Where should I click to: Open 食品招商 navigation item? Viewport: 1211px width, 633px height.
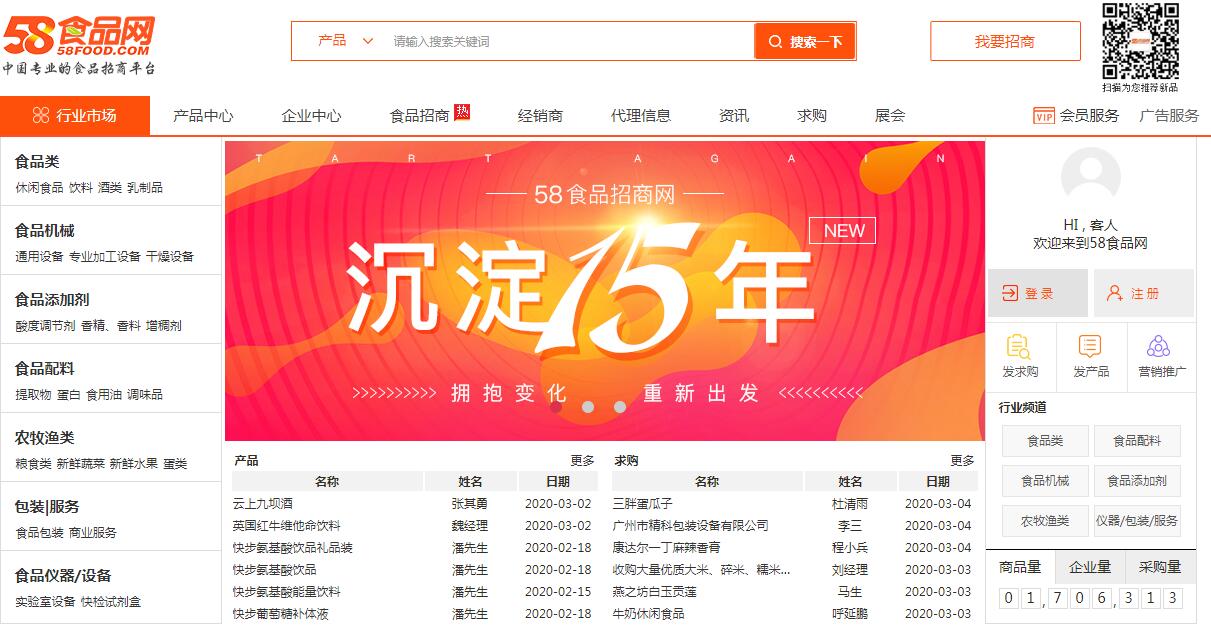pos(419,116)
